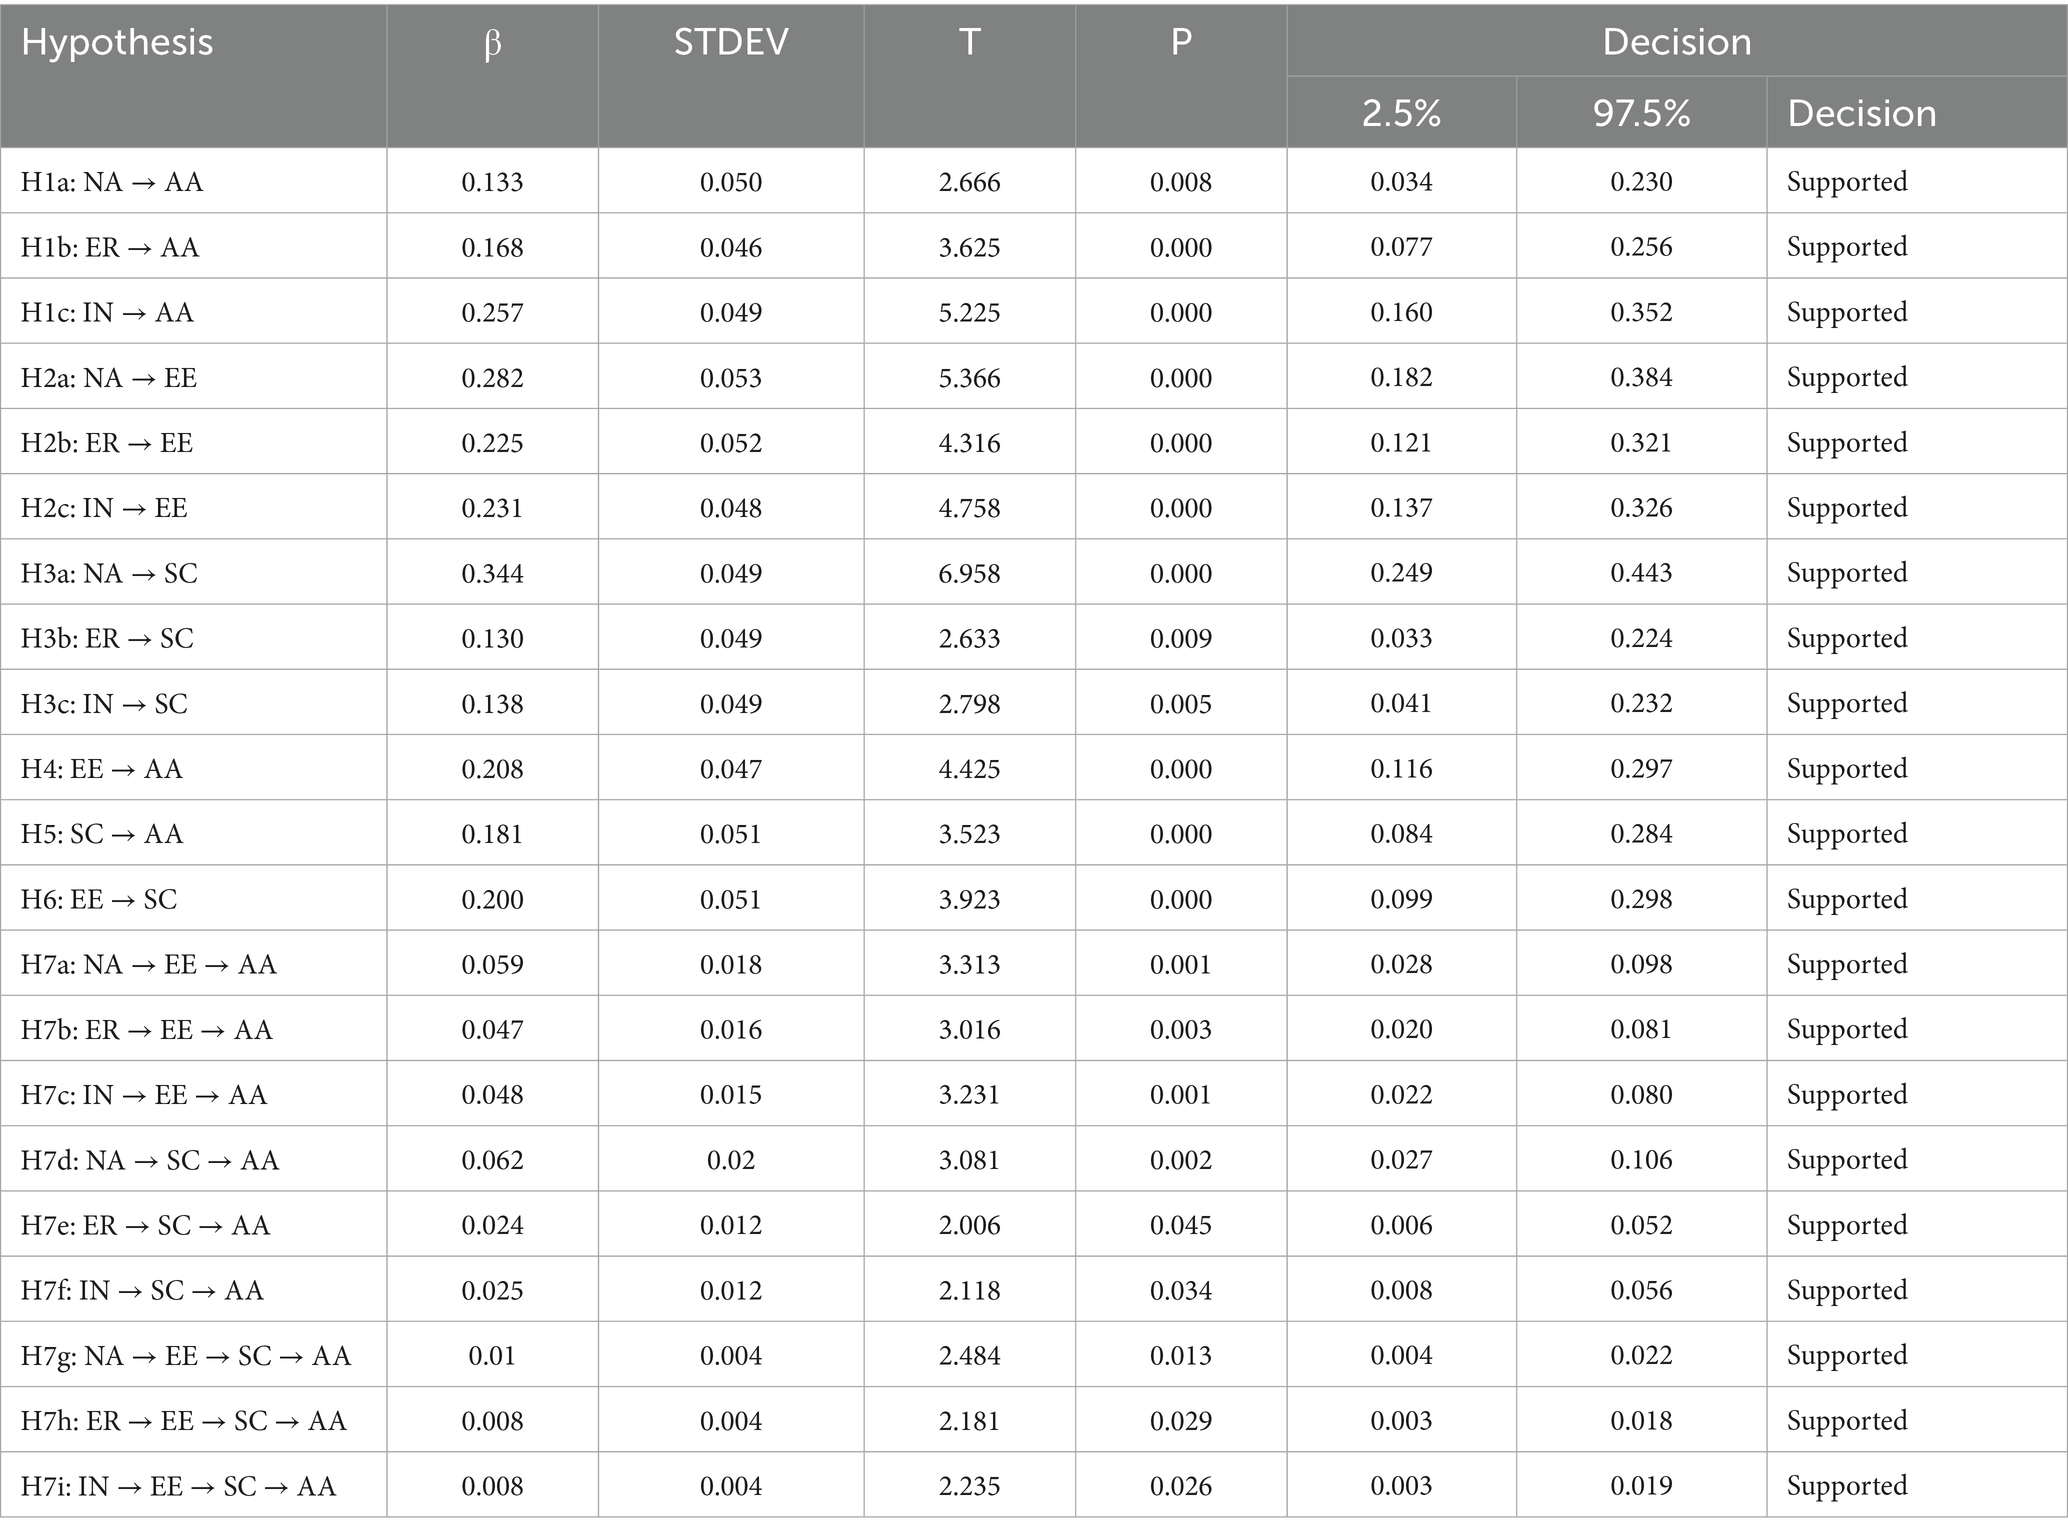Screen dimensions: 2068x1535
Task: Click the H7i: IN → EE → SC → AA cell
Action: tap(178, 1487)
